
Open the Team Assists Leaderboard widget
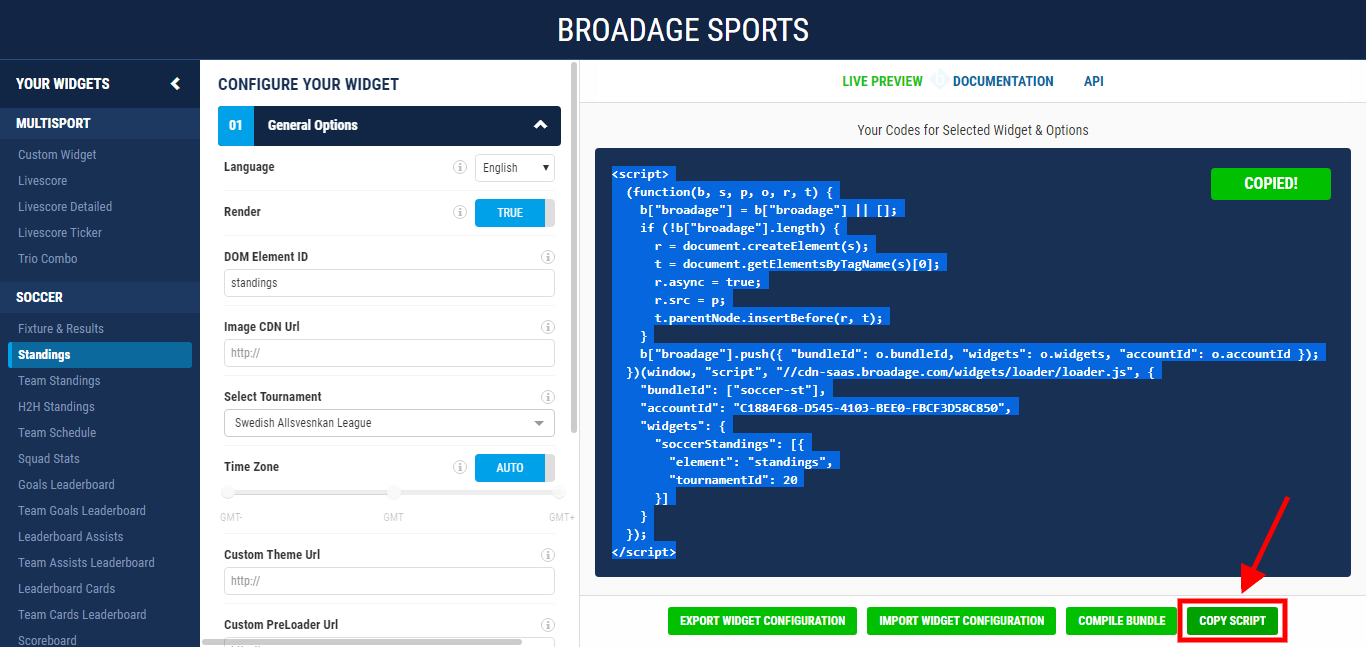(86, 563)
